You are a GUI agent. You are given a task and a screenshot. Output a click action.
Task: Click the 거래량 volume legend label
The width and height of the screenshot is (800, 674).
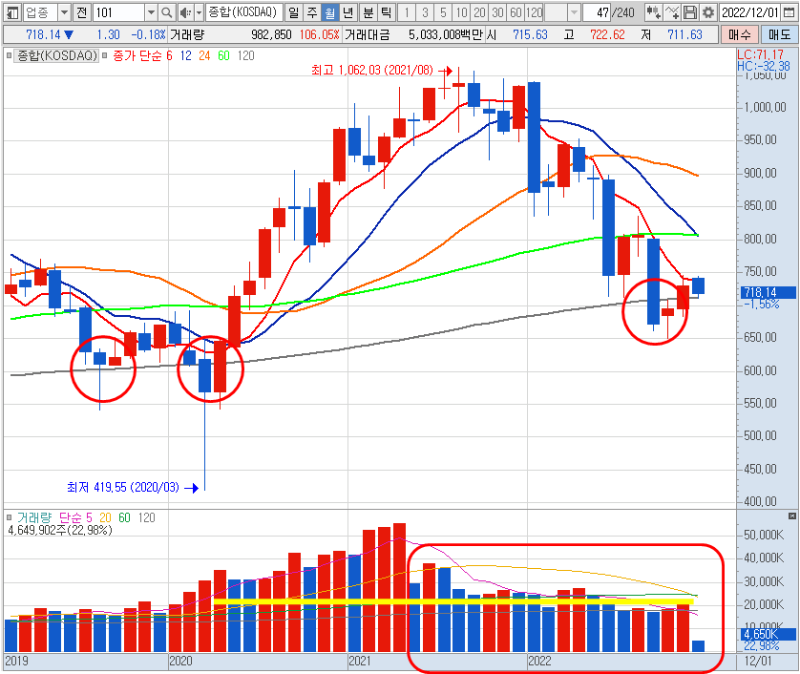(x=35, y=517)
